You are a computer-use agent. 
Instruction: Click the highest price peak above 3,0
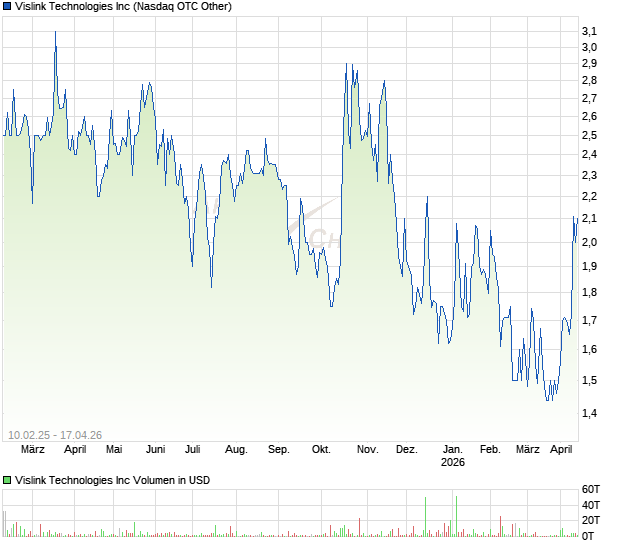(55, 32)
